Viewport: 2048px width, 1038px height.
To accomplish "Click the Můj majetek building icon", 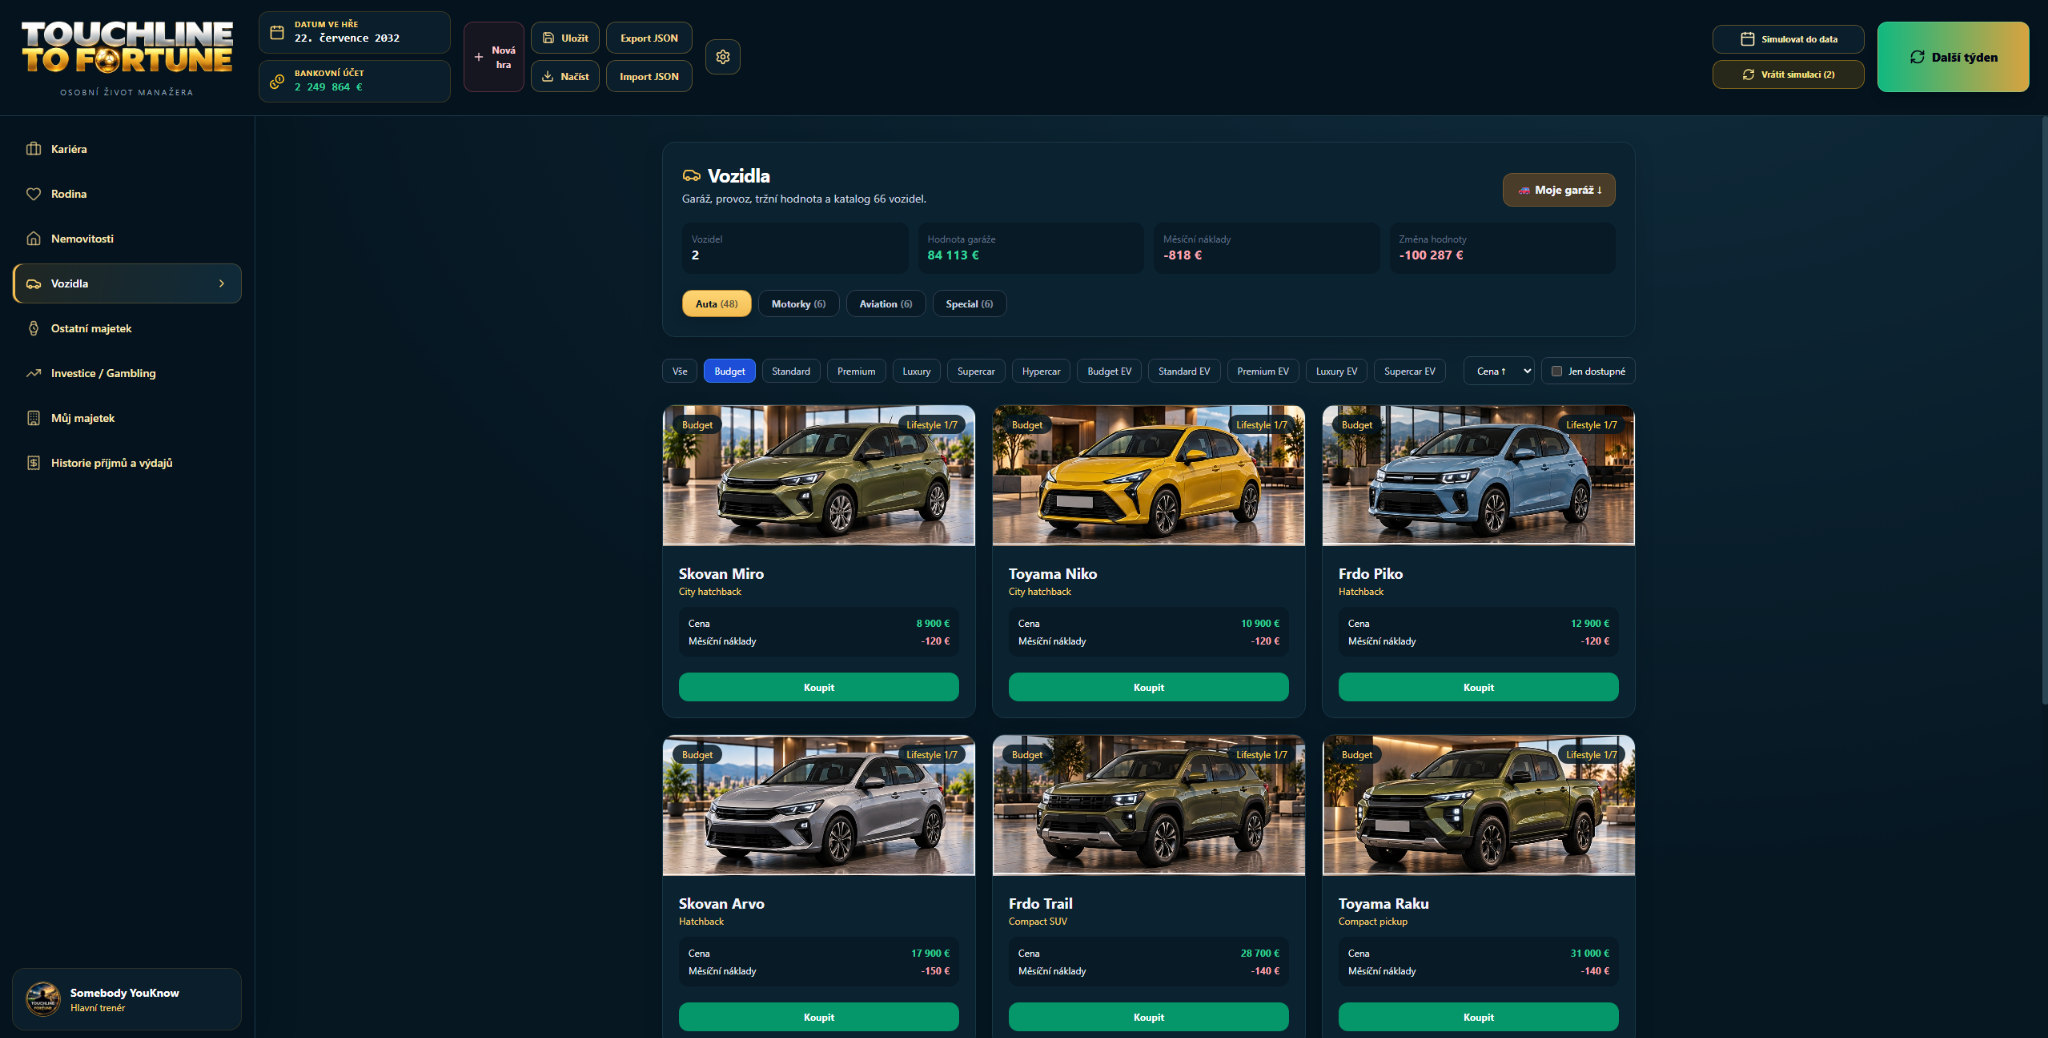I will click(x=33, y=418).
